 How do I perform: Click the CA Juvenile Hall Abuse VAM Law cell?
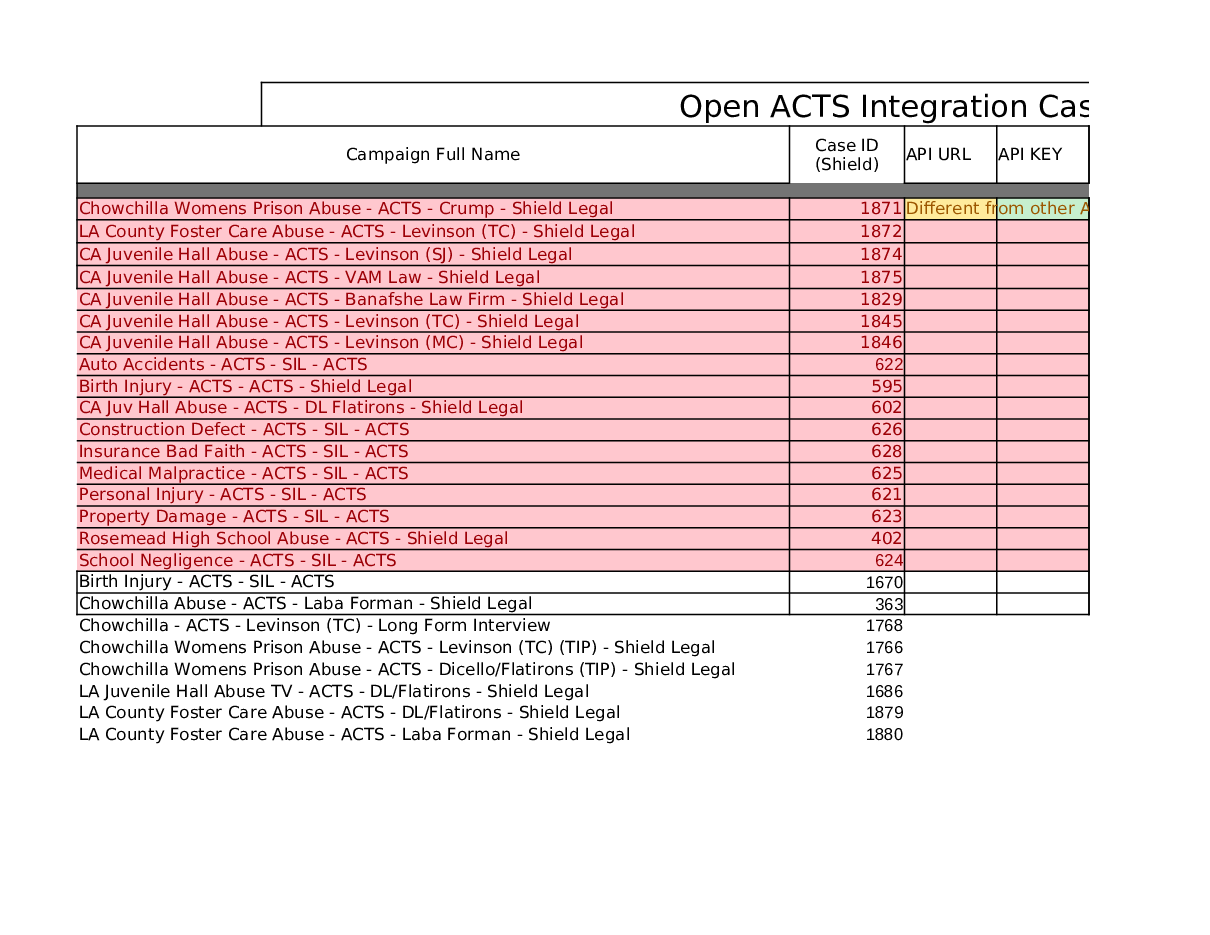point(309,278)
